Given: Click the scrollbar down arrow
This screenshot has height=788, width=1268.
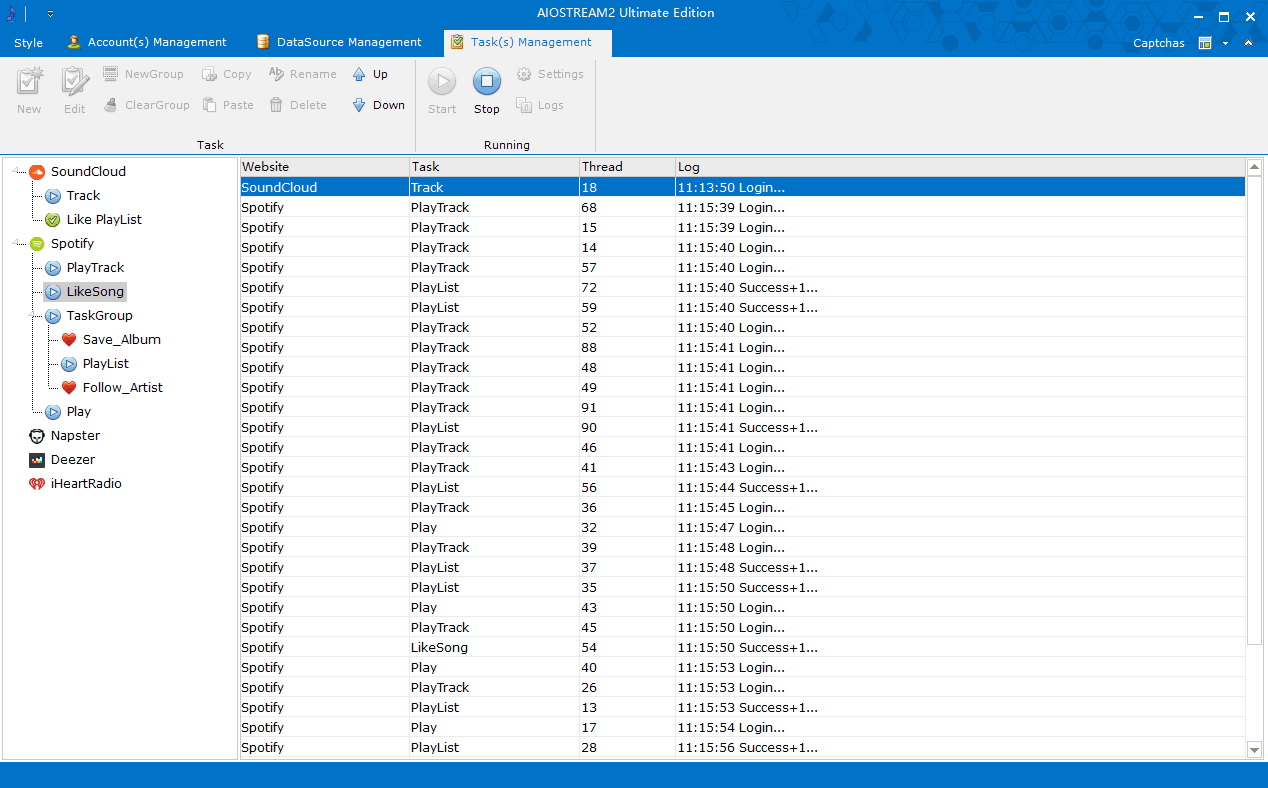Looking at the screenshot, I should [x=1254, y=750].
